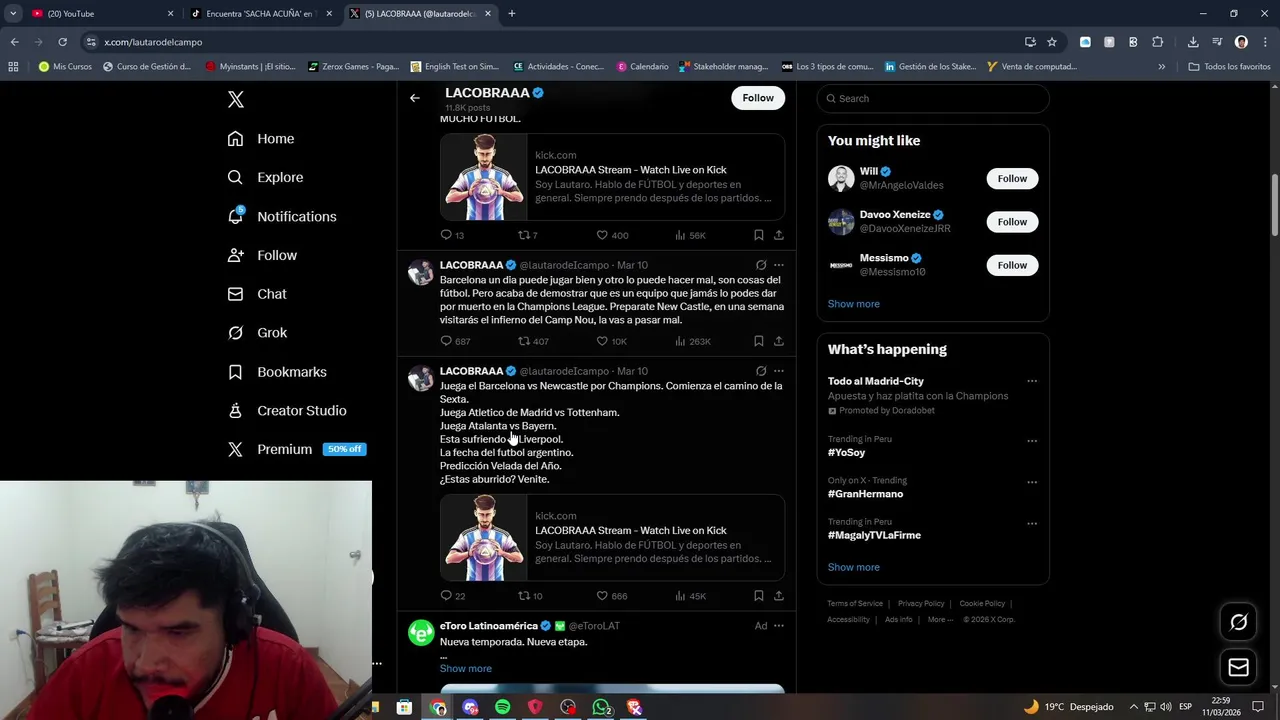Screen dimensions: 1280x720
Task: Open more options for Todo al Madrid-City
Action: click(x=1032, y=381)
